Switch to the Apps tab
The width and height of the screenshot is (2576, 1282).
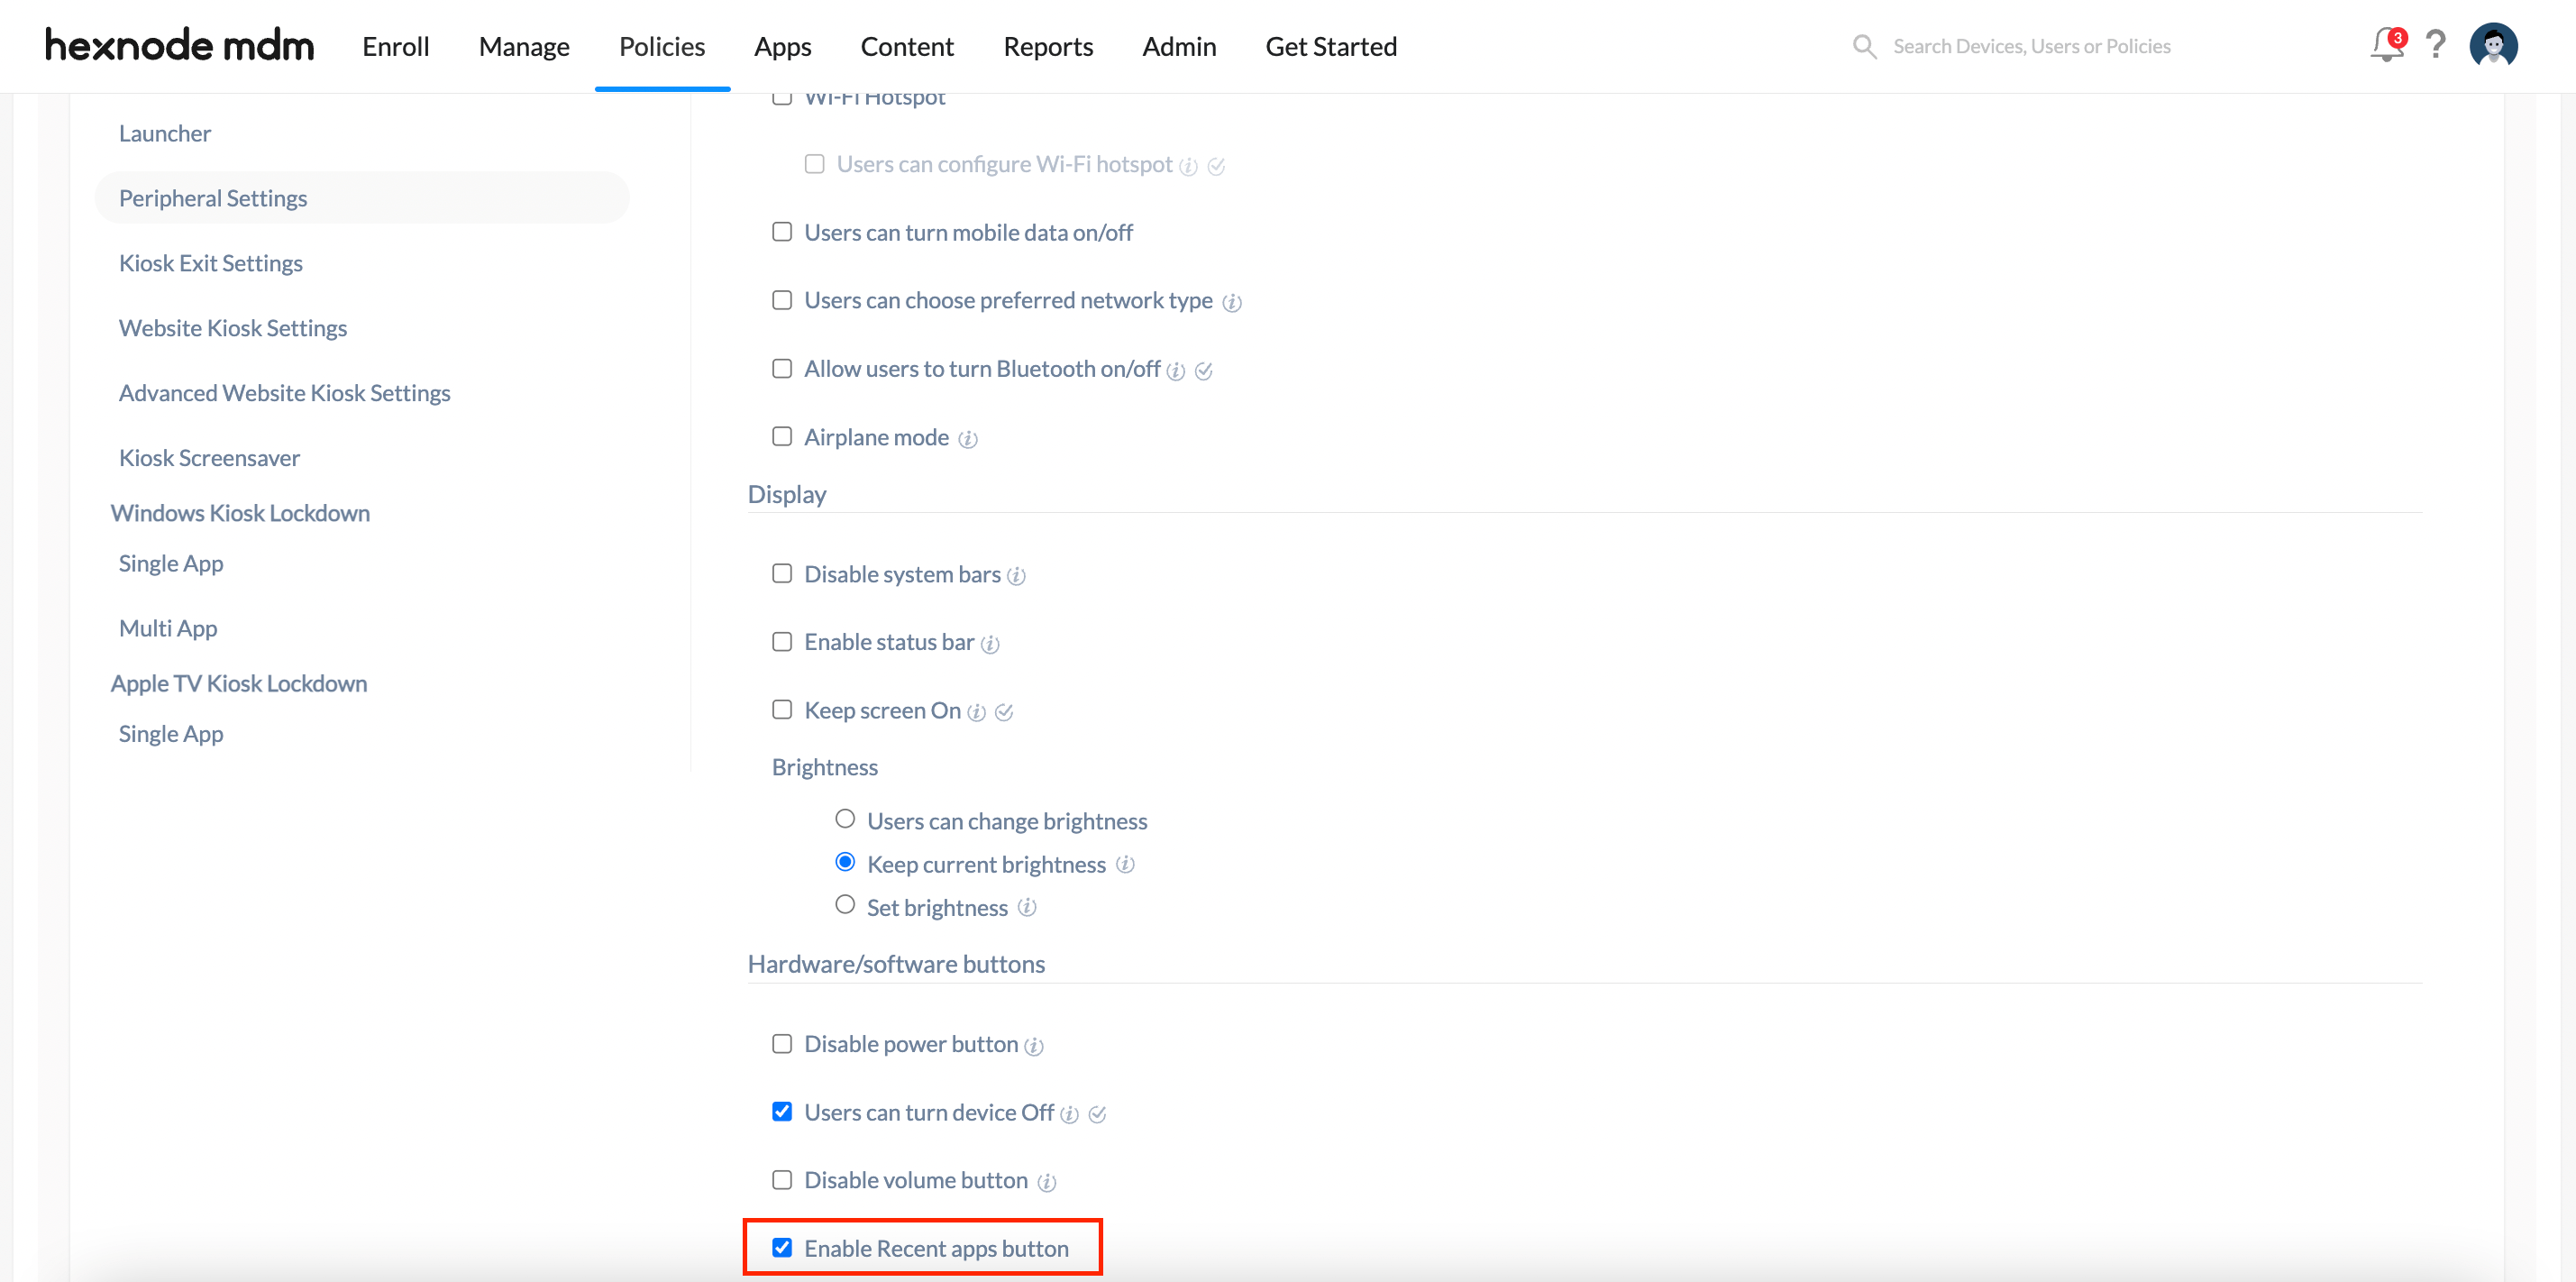pyautogui.click(x=783, y=46)
